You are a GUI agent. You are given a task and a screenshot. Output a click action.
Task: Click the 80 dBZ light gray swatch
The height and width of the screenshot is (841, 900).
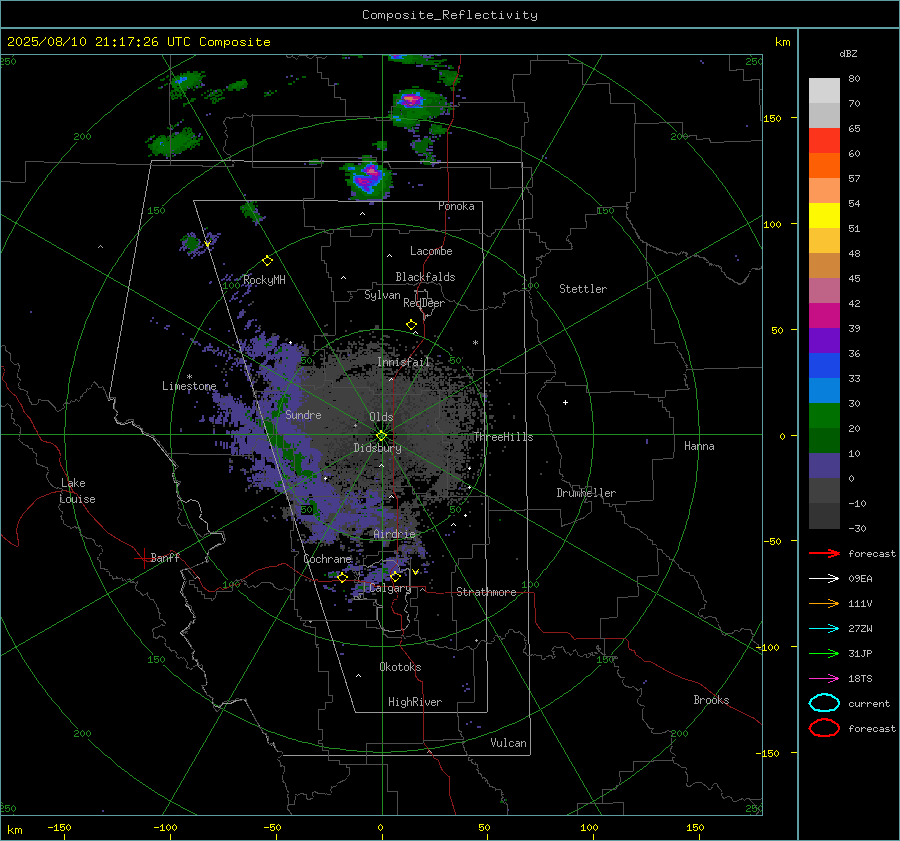coord(824,90)
